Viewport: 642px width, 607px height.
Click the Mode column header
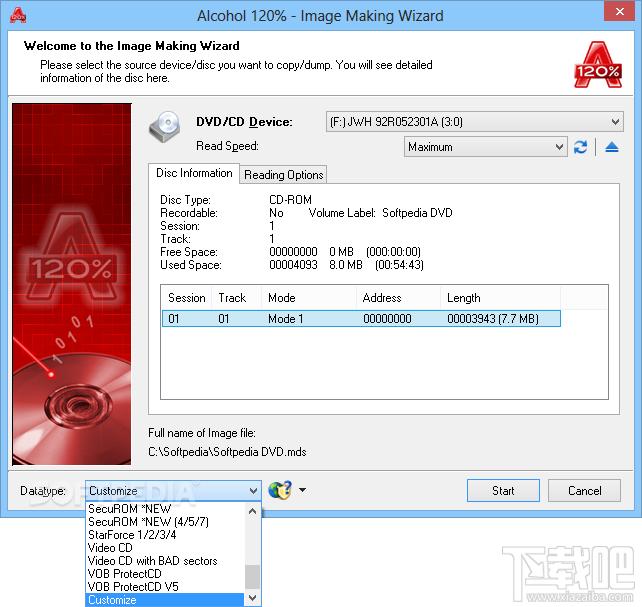click(309, 298)
